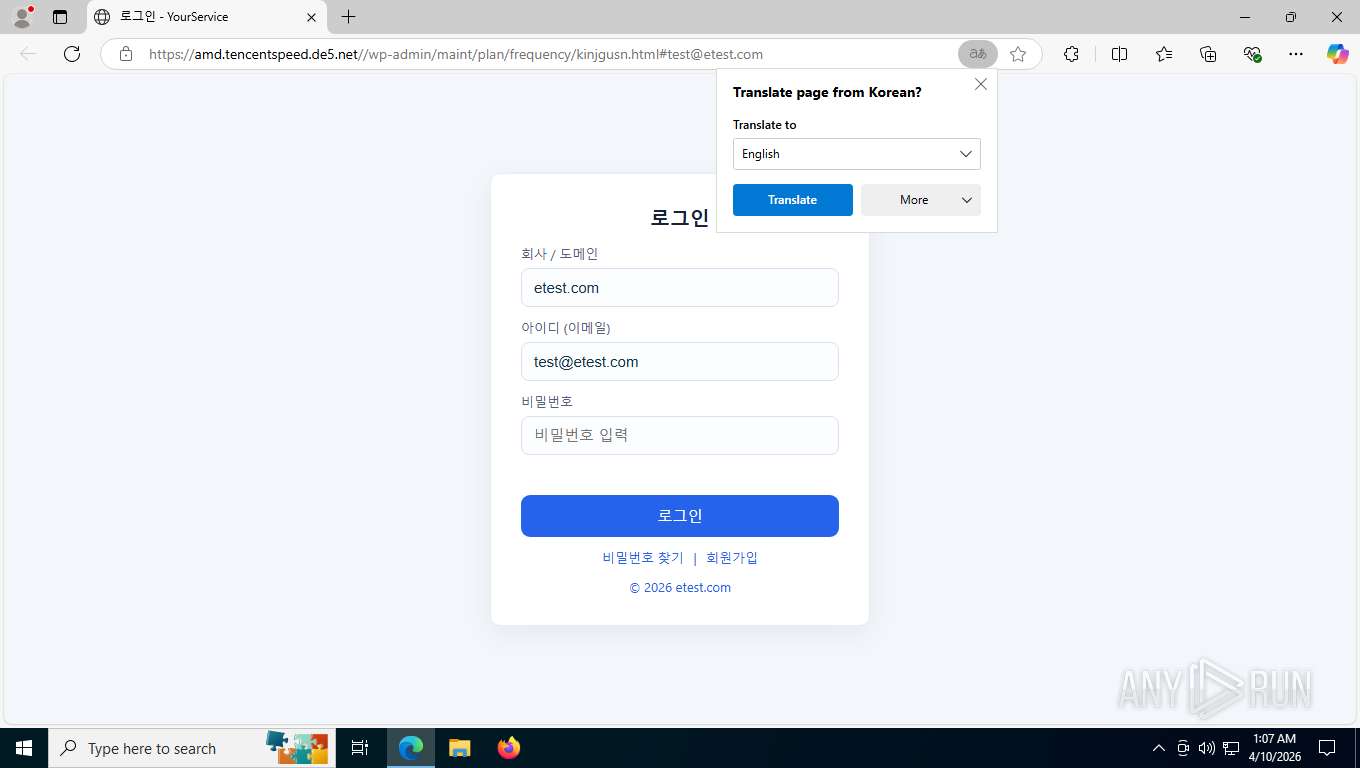Click the blue 로그인 button
The width and height of the screenshot is (1360, 768).
(680, 516)
